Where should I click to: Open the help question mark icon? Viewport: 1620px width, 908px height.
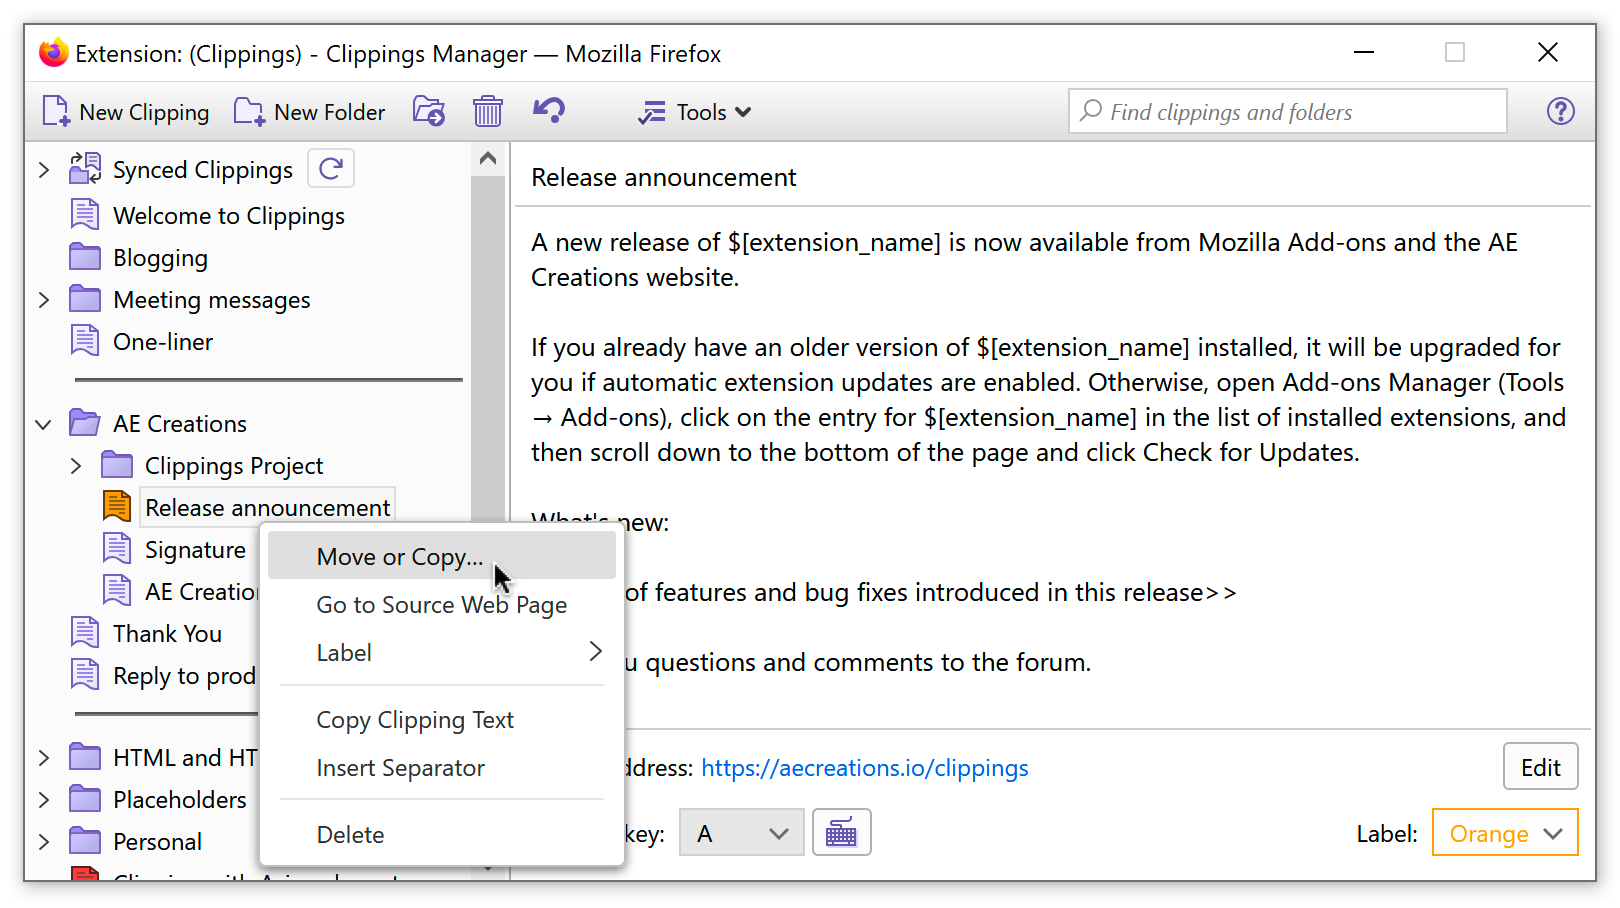[1560, 112]
